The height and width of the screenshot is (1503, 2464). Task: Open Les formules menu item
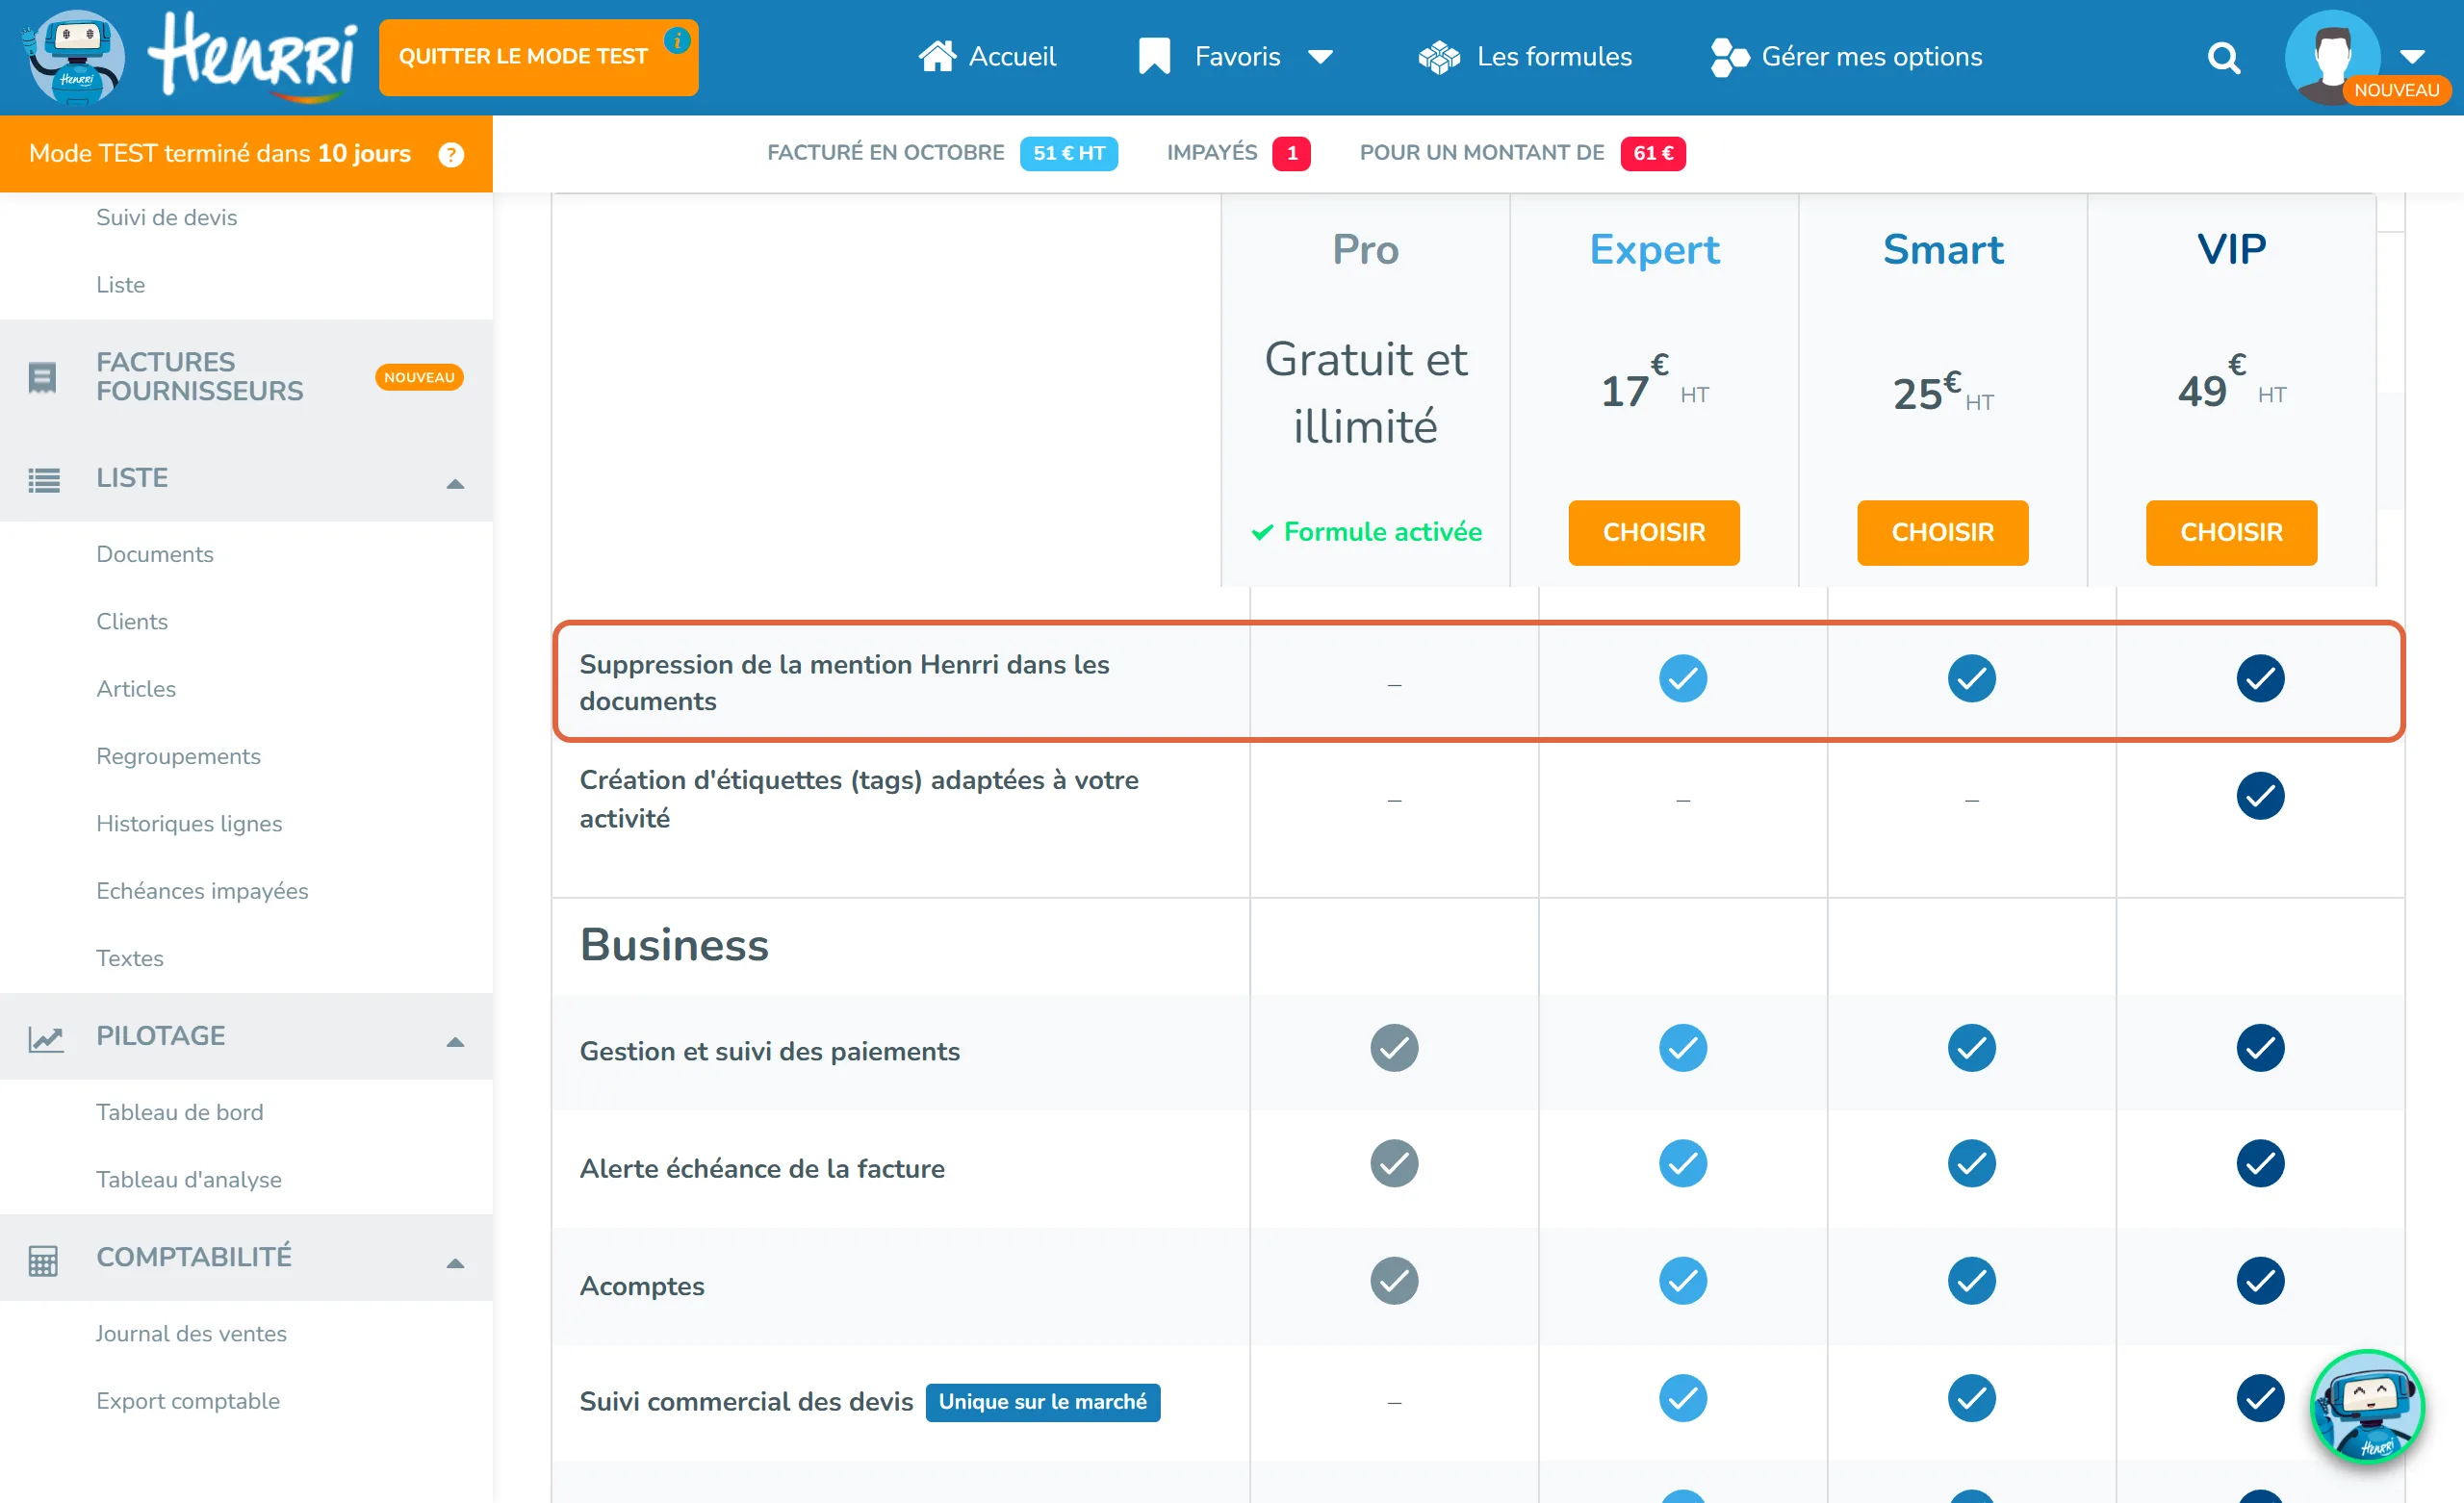tap(1525, 57)
